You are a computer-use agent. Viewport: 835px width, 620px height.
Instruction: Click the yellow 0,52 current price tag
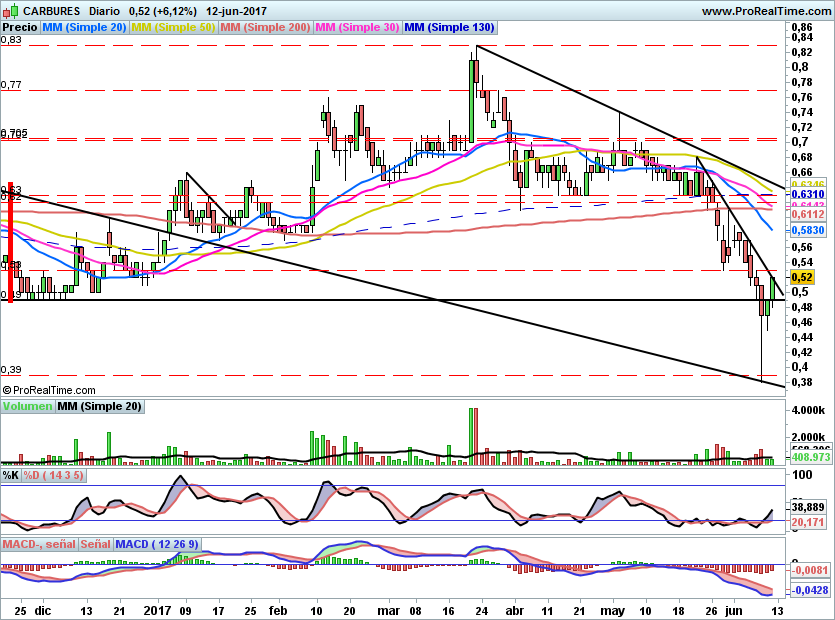click(x=802, y=277)
